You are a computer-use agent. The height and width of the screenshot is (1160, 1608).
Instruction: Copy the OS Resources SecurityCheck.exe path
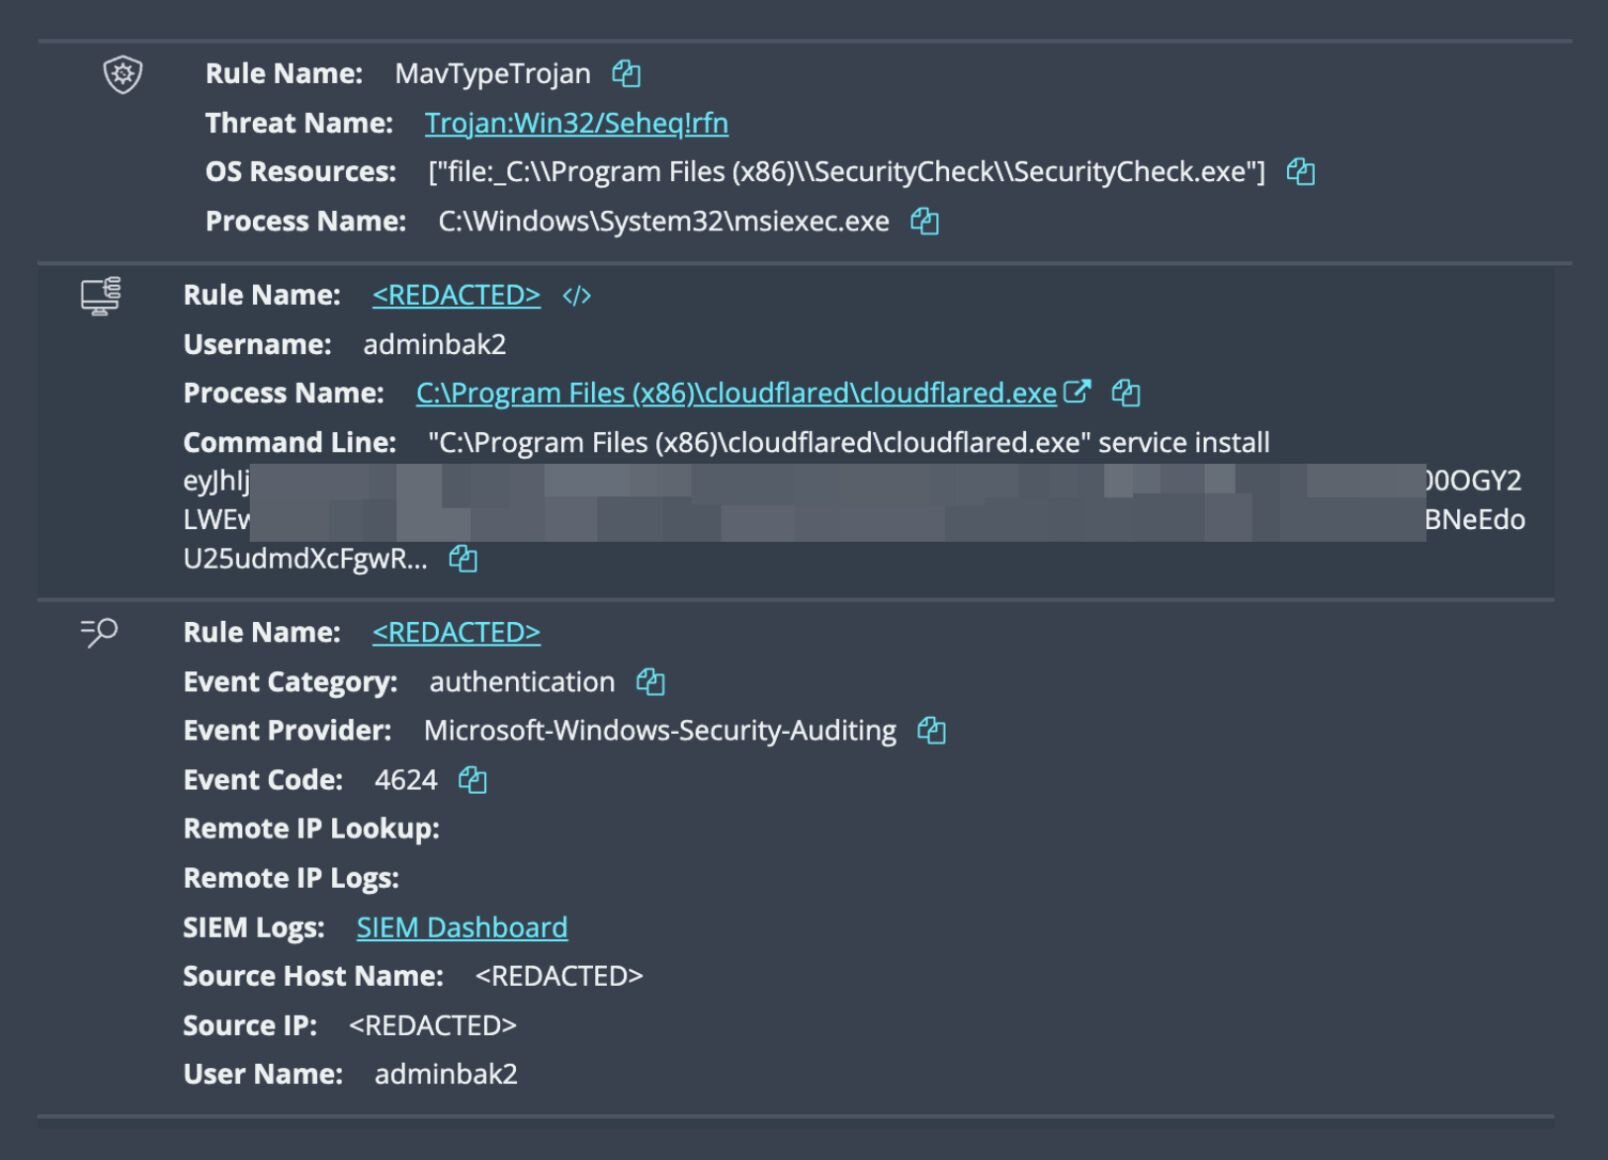click(1300, 172)
